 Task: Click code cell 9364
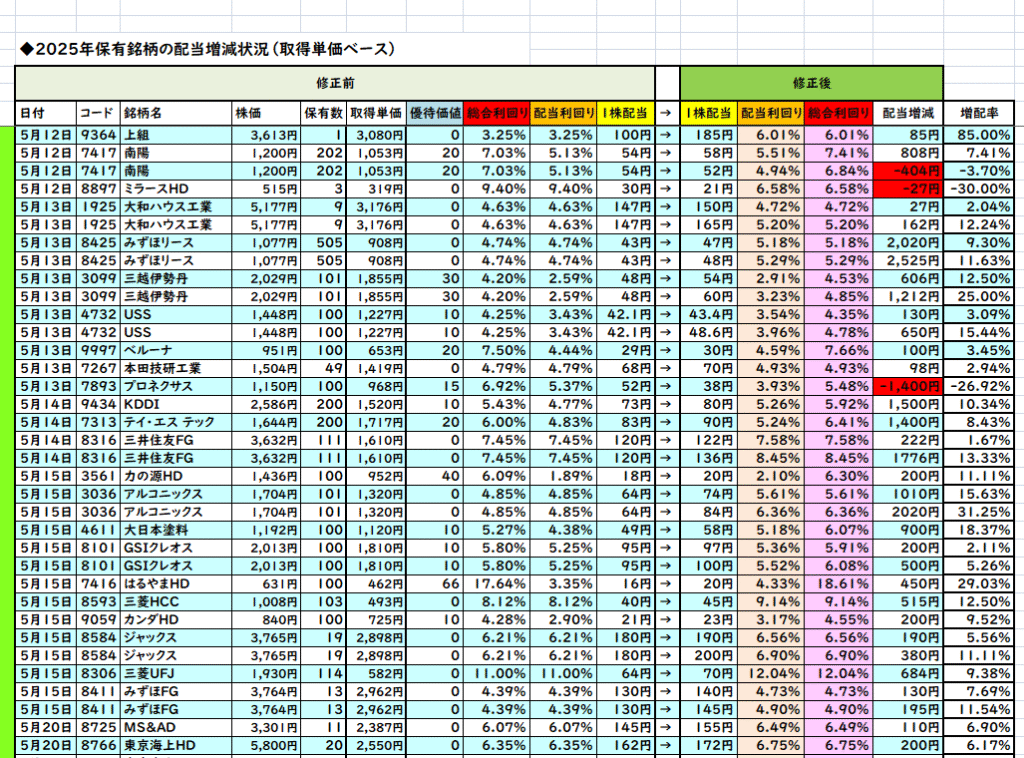[98, 135]
